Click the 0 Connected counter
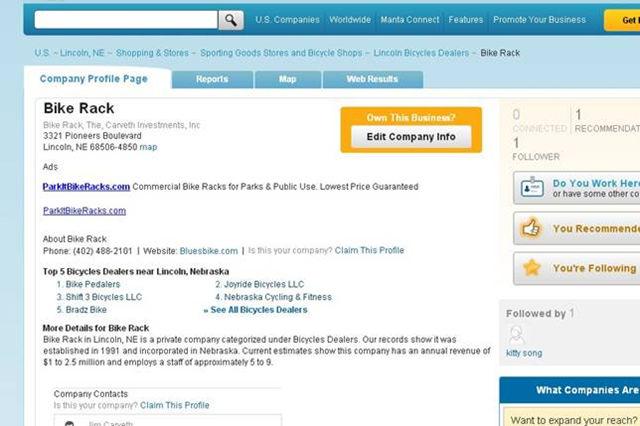This screenshot has width=640, height=426. (x=539, y=120)
